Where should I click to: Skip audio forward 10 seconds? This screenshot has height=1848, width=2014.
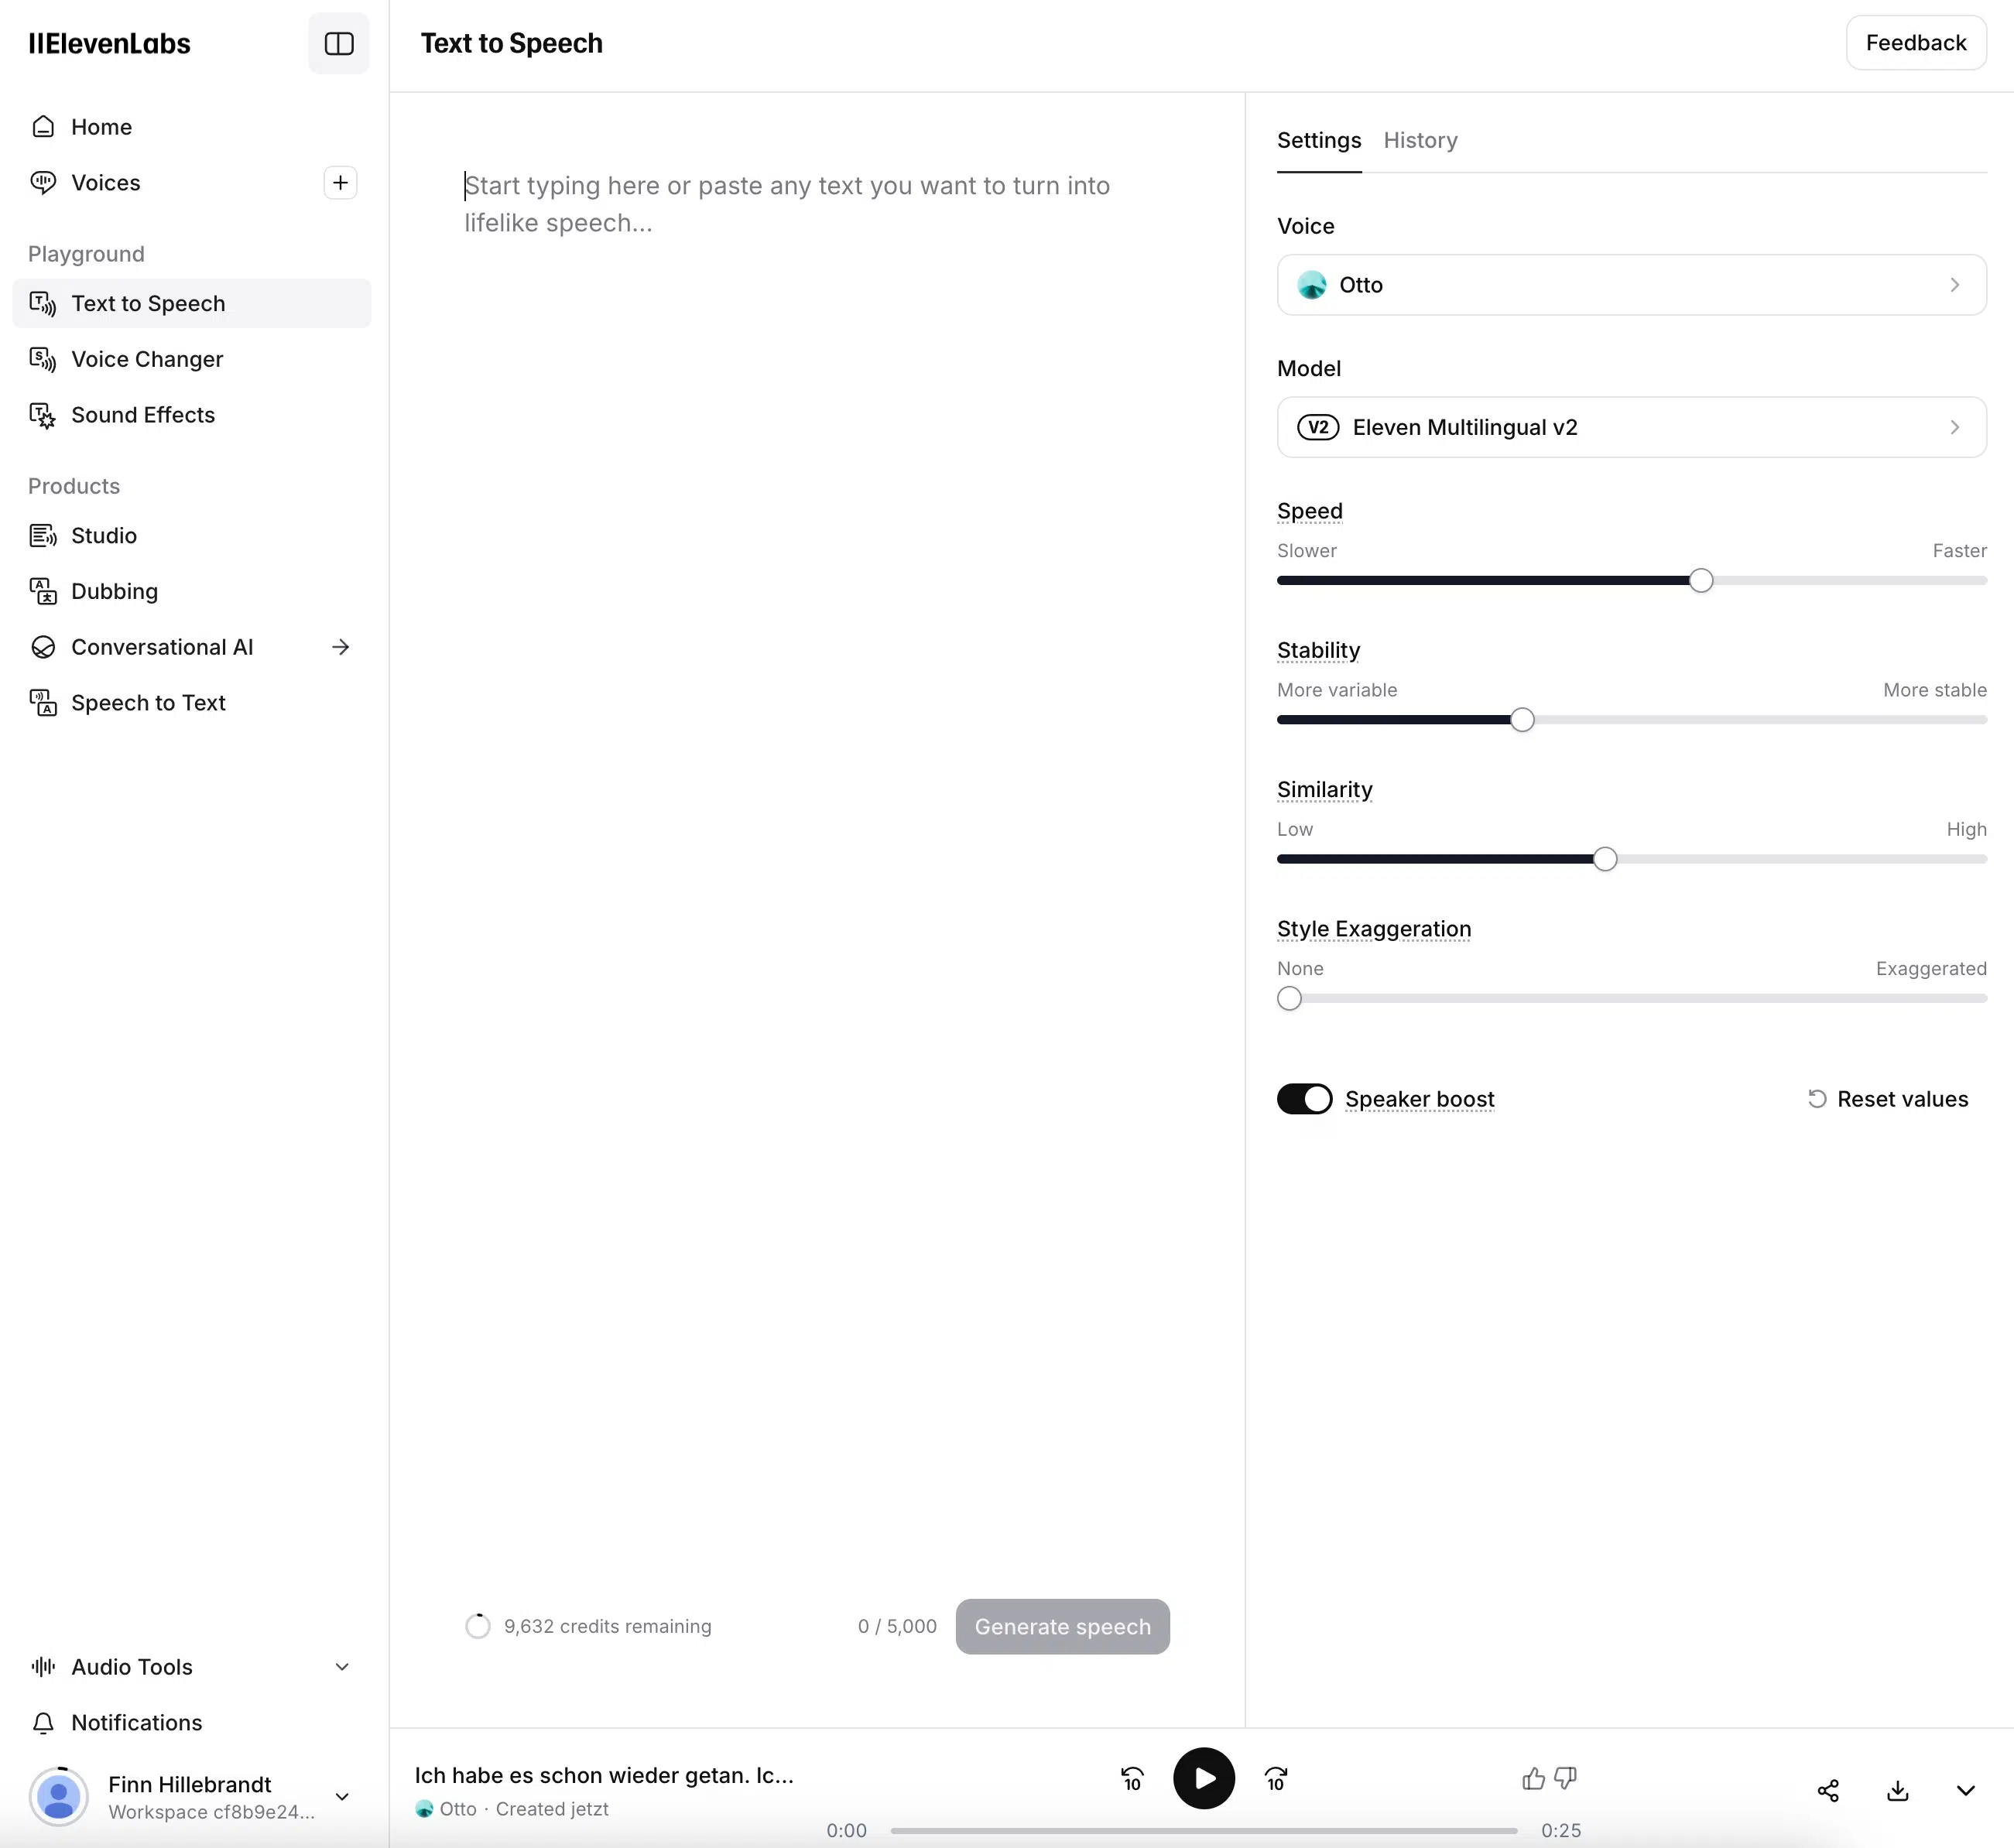coord(1276,1778)
